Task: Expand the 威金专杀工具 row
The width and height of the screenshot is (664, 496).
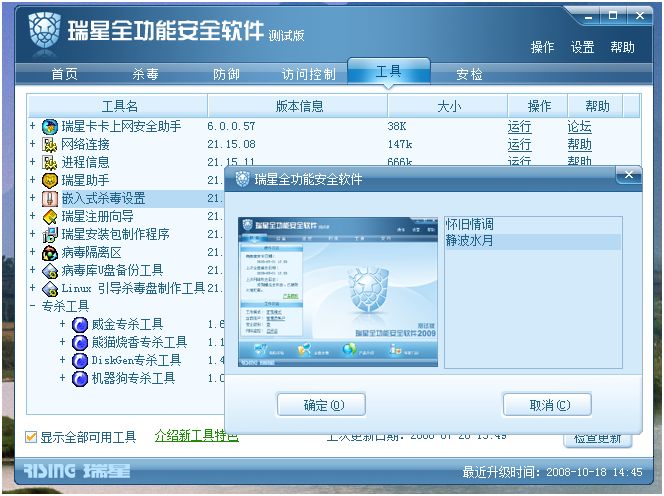Action: click(x=62, y=324)
